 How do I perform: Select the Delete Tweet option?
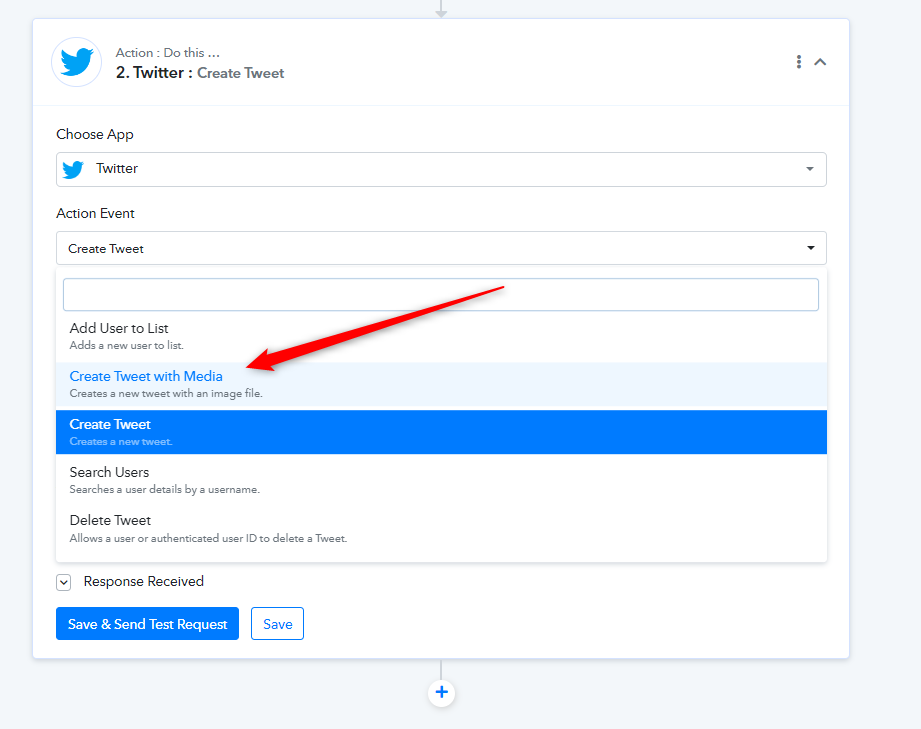(441, 528)
